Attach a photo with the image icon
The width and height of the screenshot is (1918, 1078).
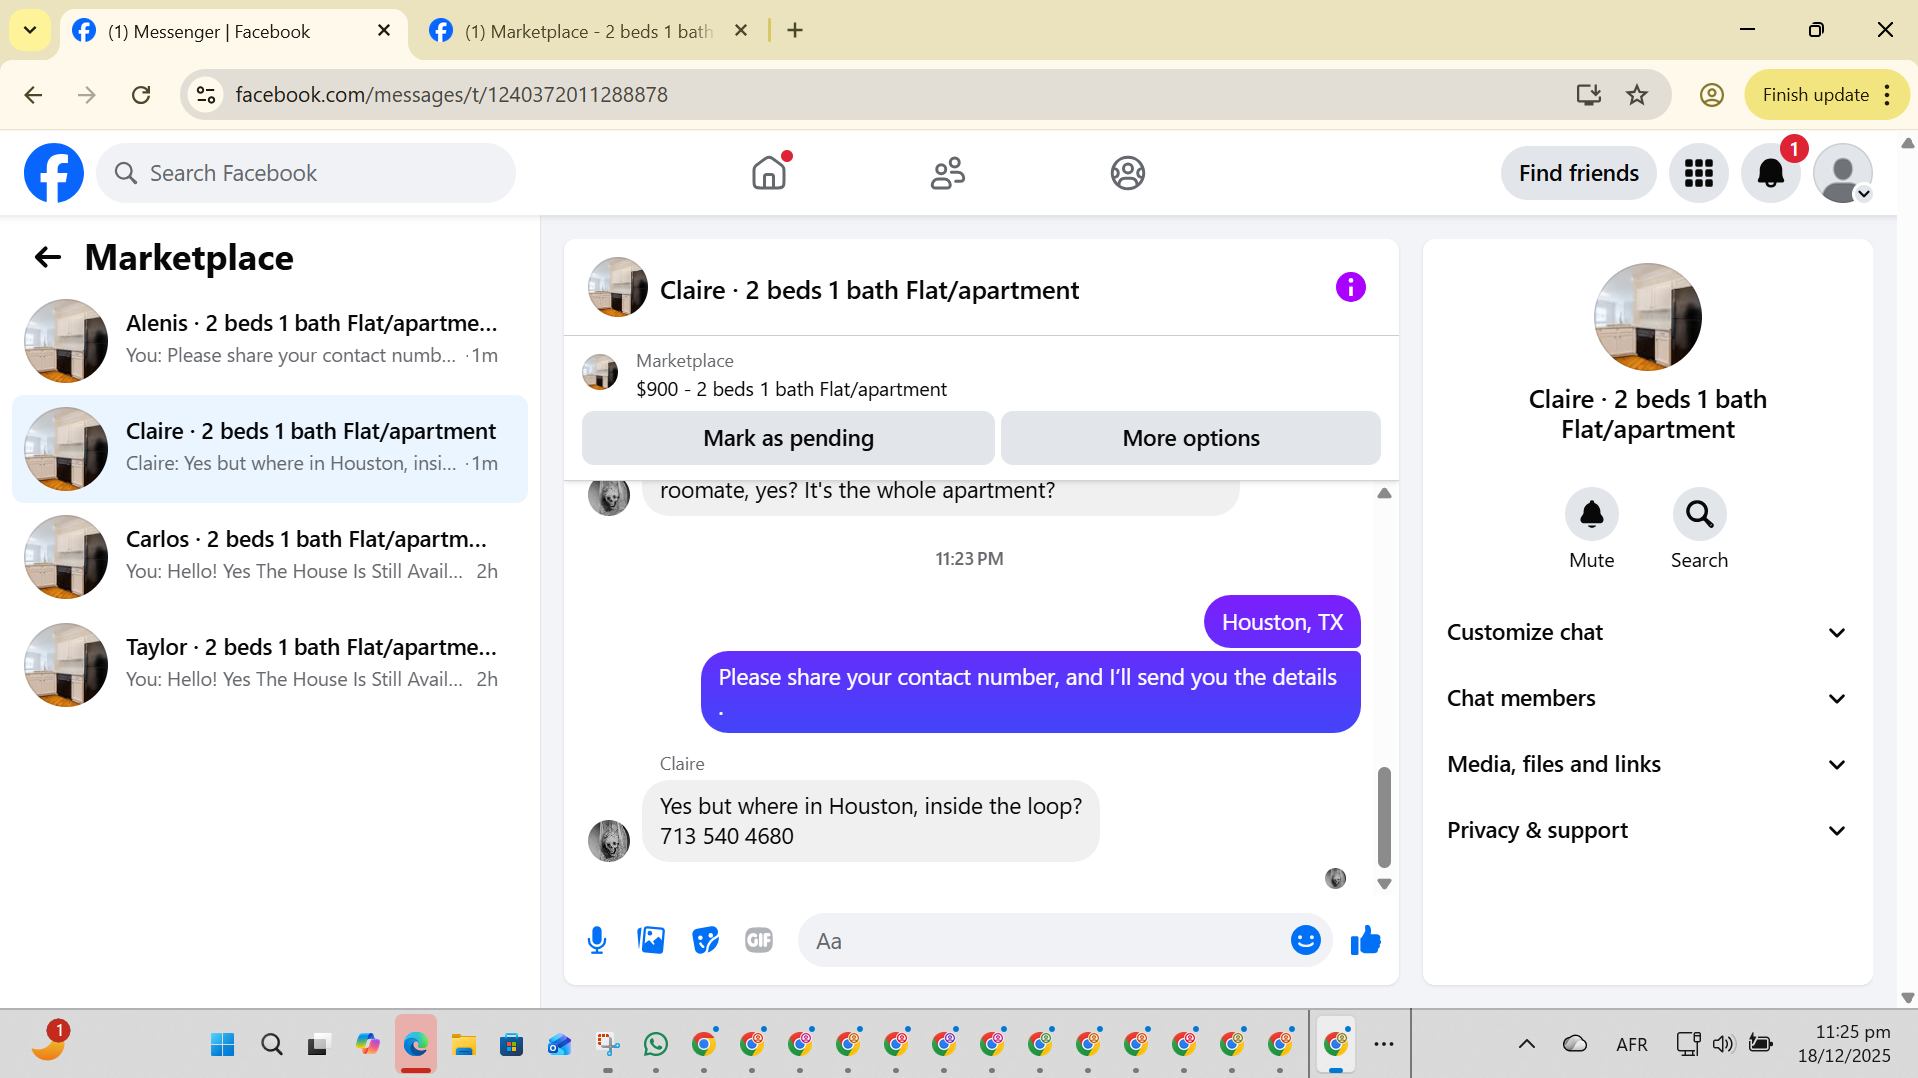point(651,940)
